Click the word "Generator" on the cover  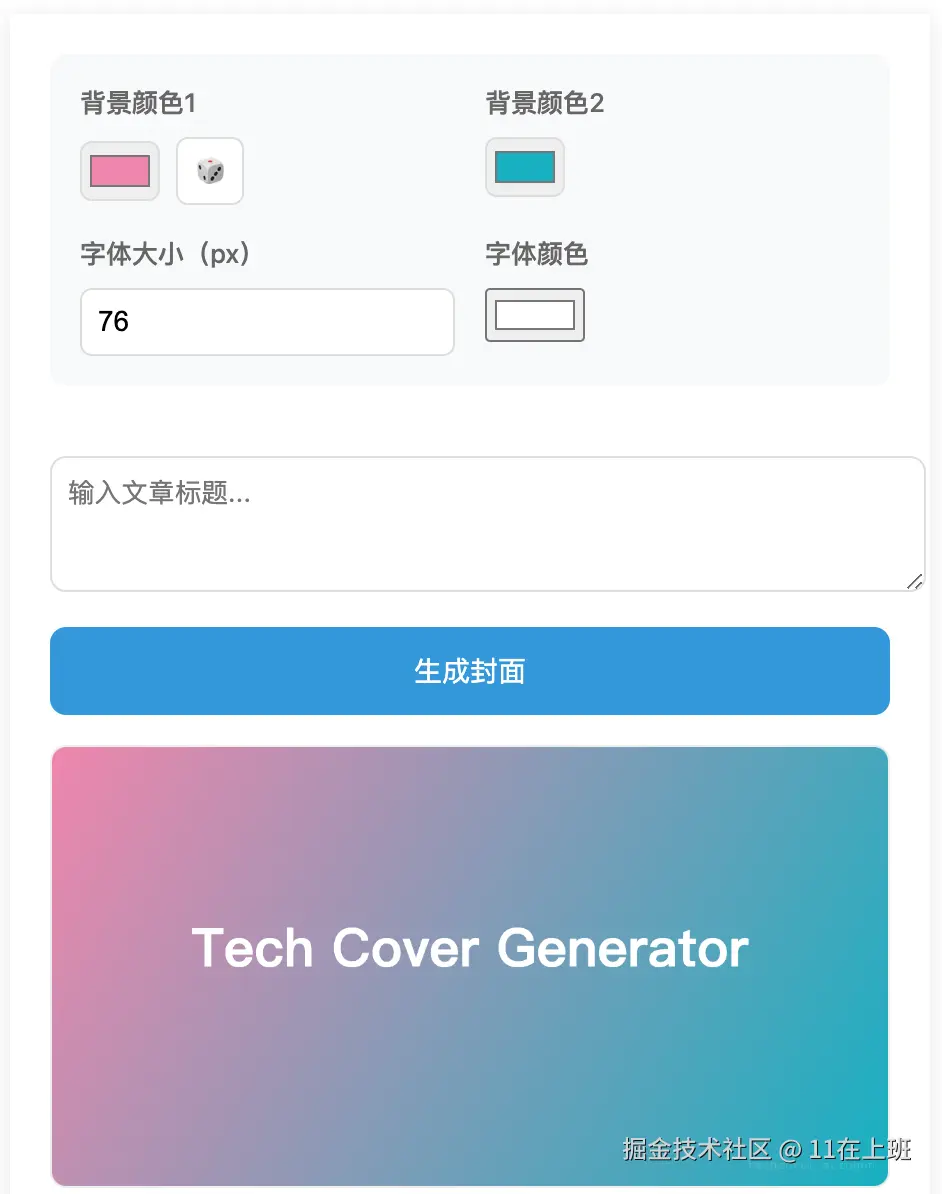click(622, 948)
